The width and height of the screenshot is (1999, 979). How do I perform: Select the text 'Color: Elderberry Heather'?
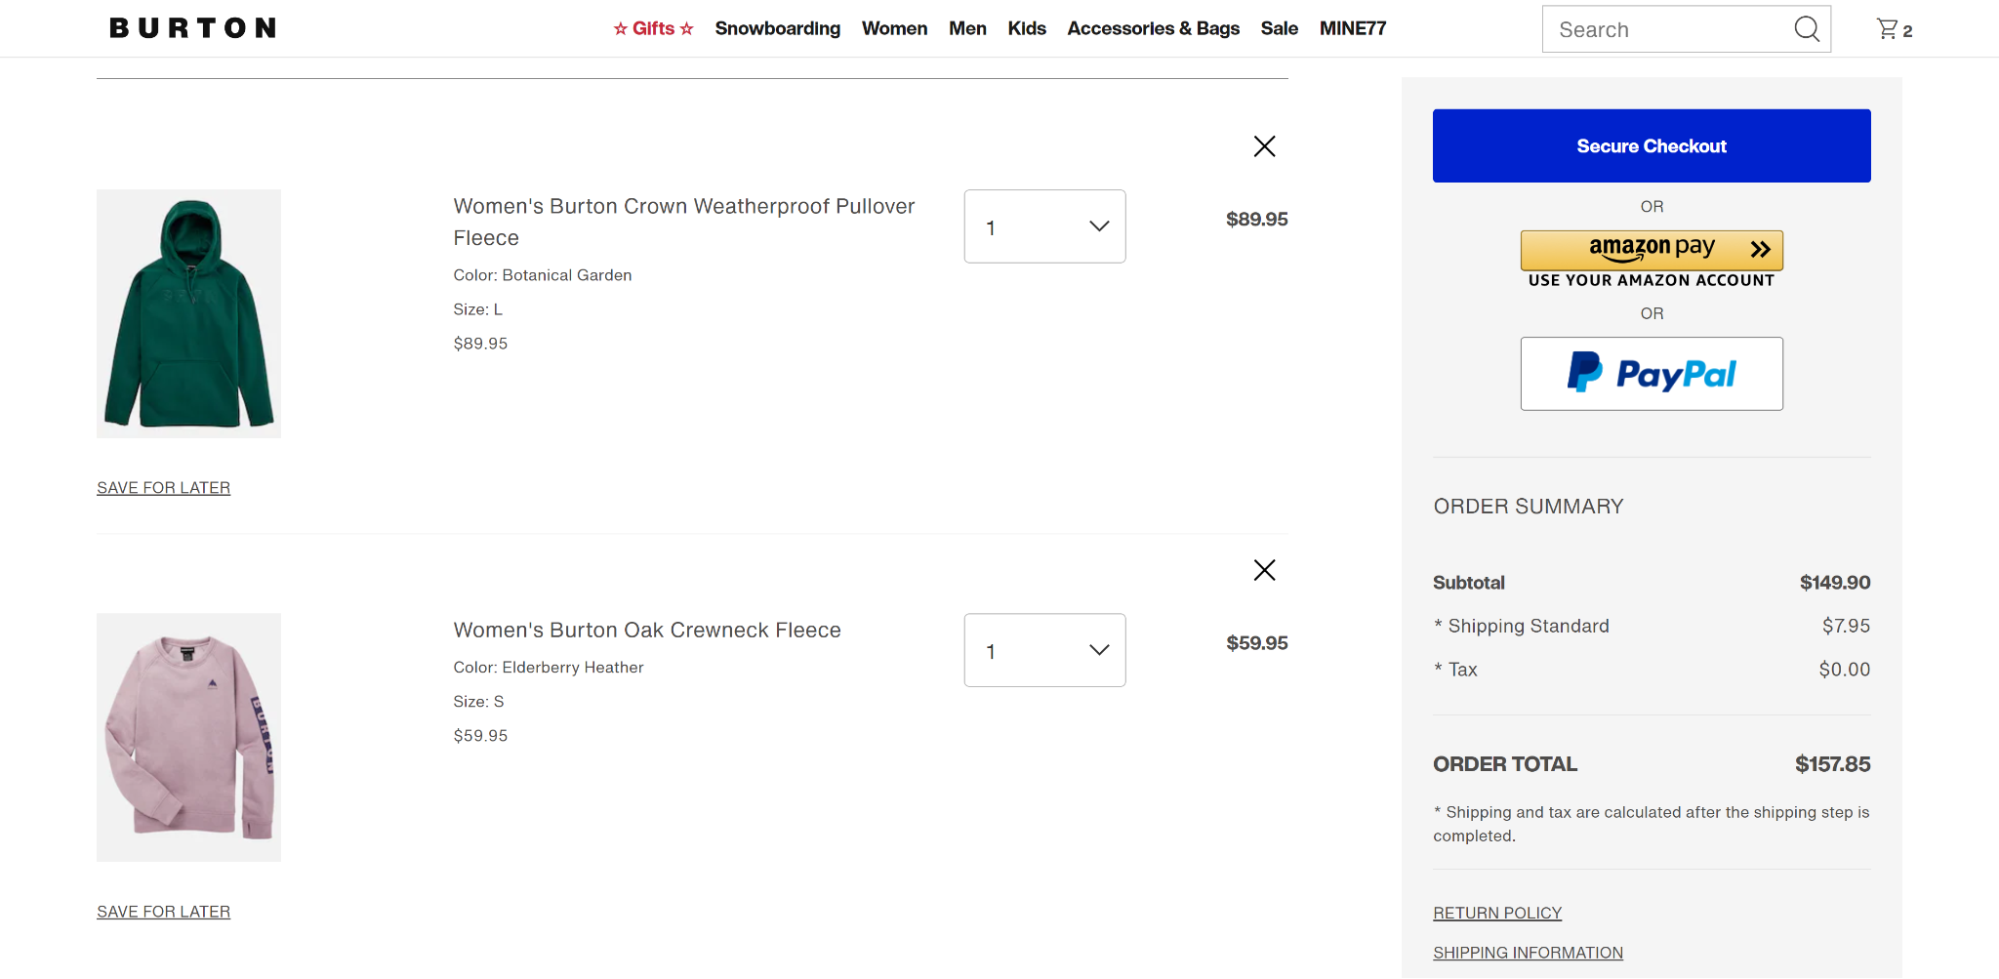pyautogui.click(x=548, y=667)
